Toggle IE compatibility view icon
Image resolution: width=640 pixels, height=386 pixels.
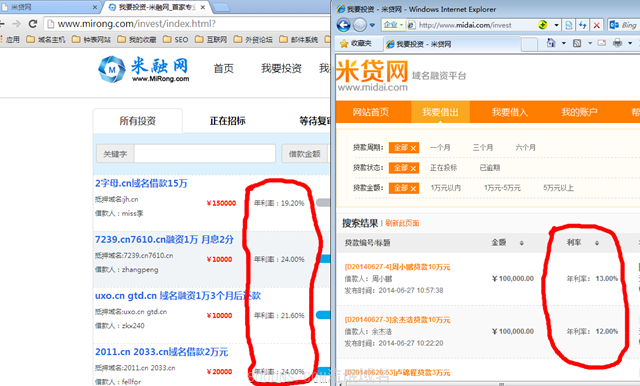(x=569, y=25)
